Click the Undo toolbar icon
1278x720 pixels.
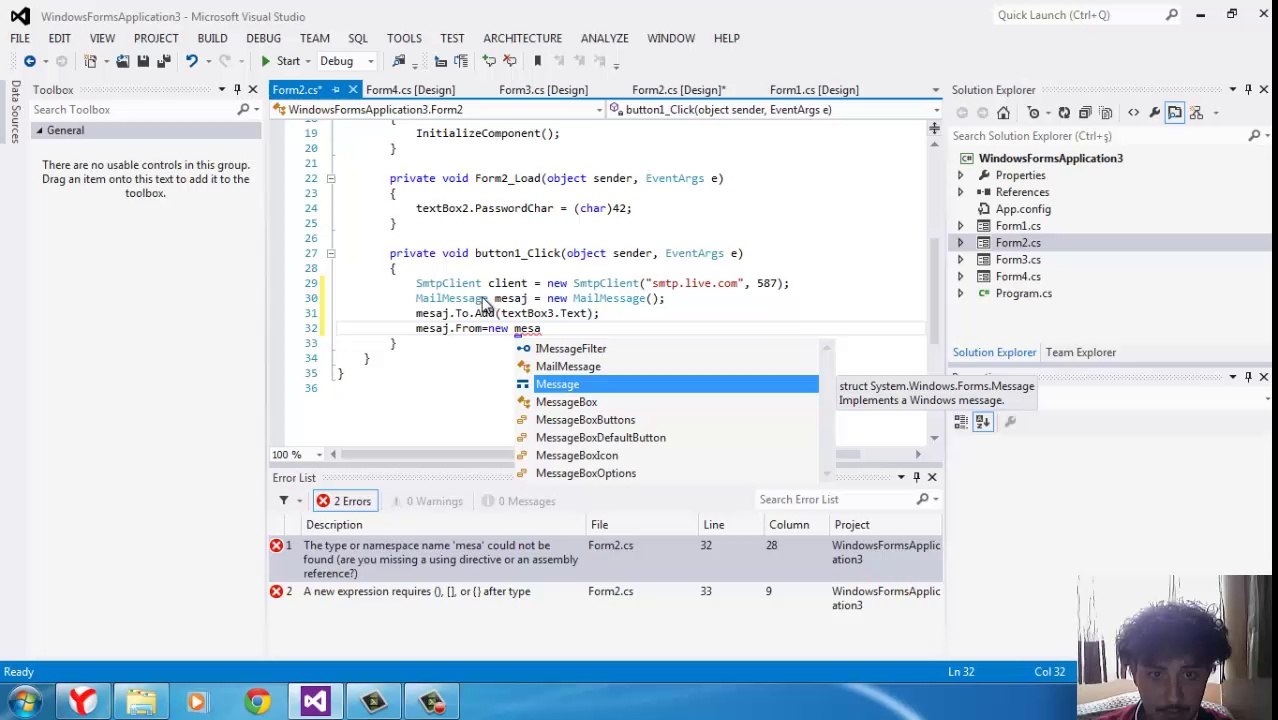click(191, 62)
